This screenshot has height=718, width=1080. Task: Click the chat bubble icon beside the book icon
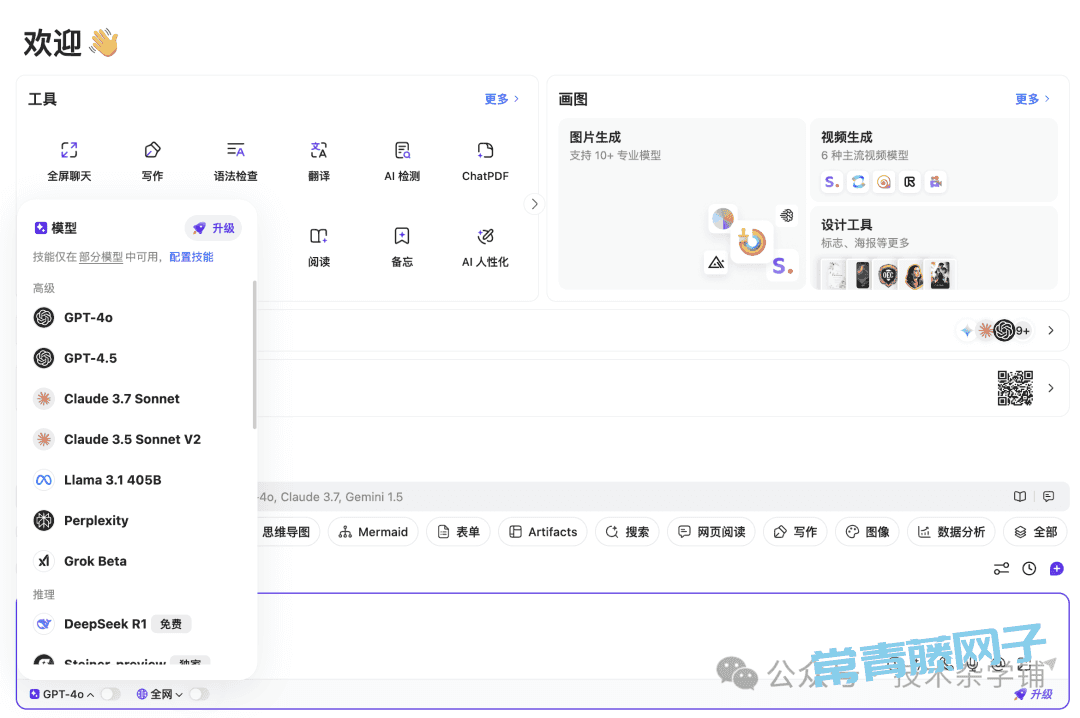pos(1048,496)
